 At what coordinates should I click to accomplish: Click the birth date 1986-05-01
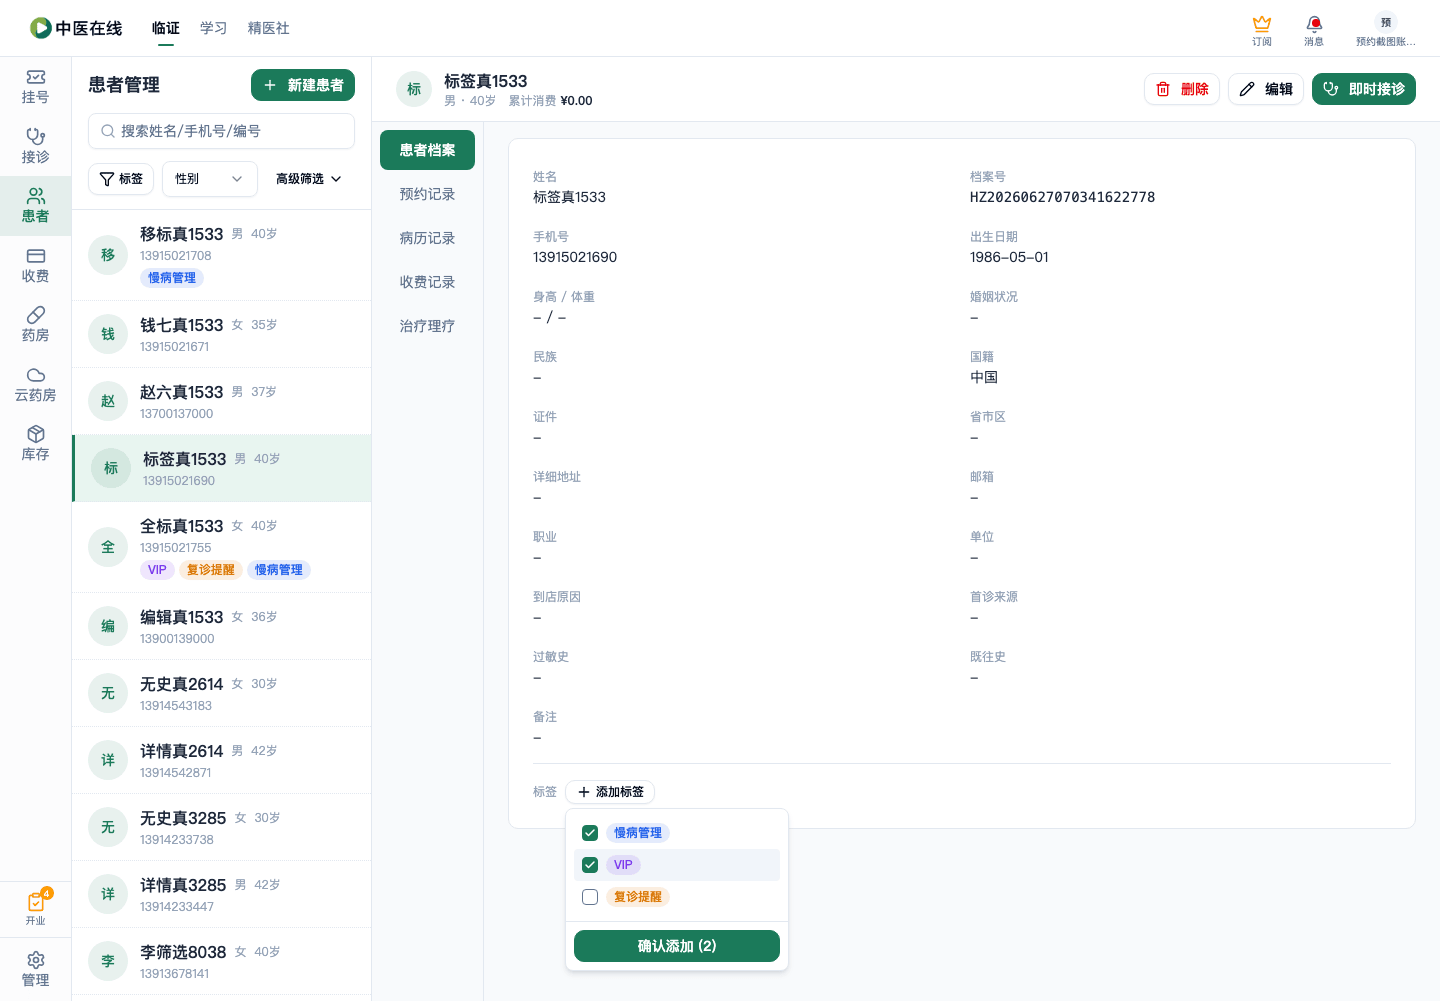click(1009, 257)
